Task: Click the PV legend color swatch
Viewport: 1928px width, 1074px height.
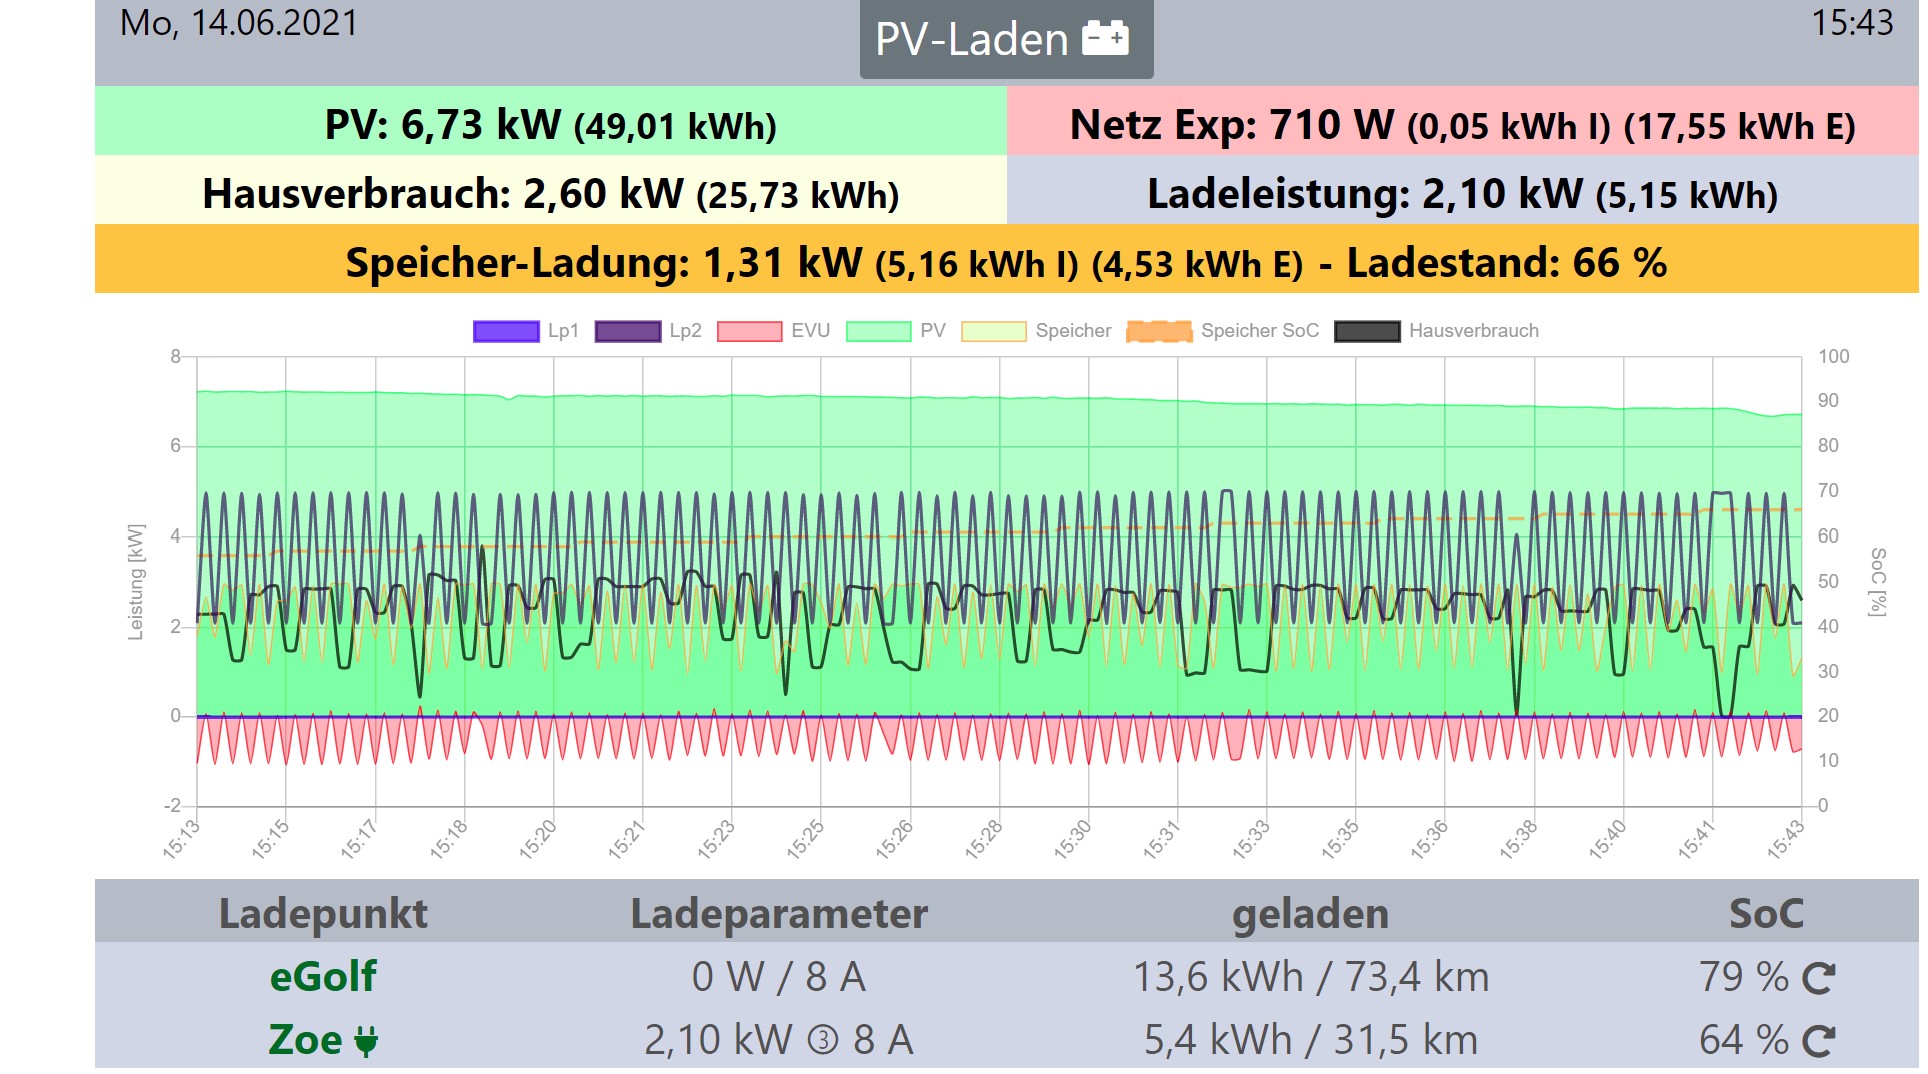Action: click(878, 331)
